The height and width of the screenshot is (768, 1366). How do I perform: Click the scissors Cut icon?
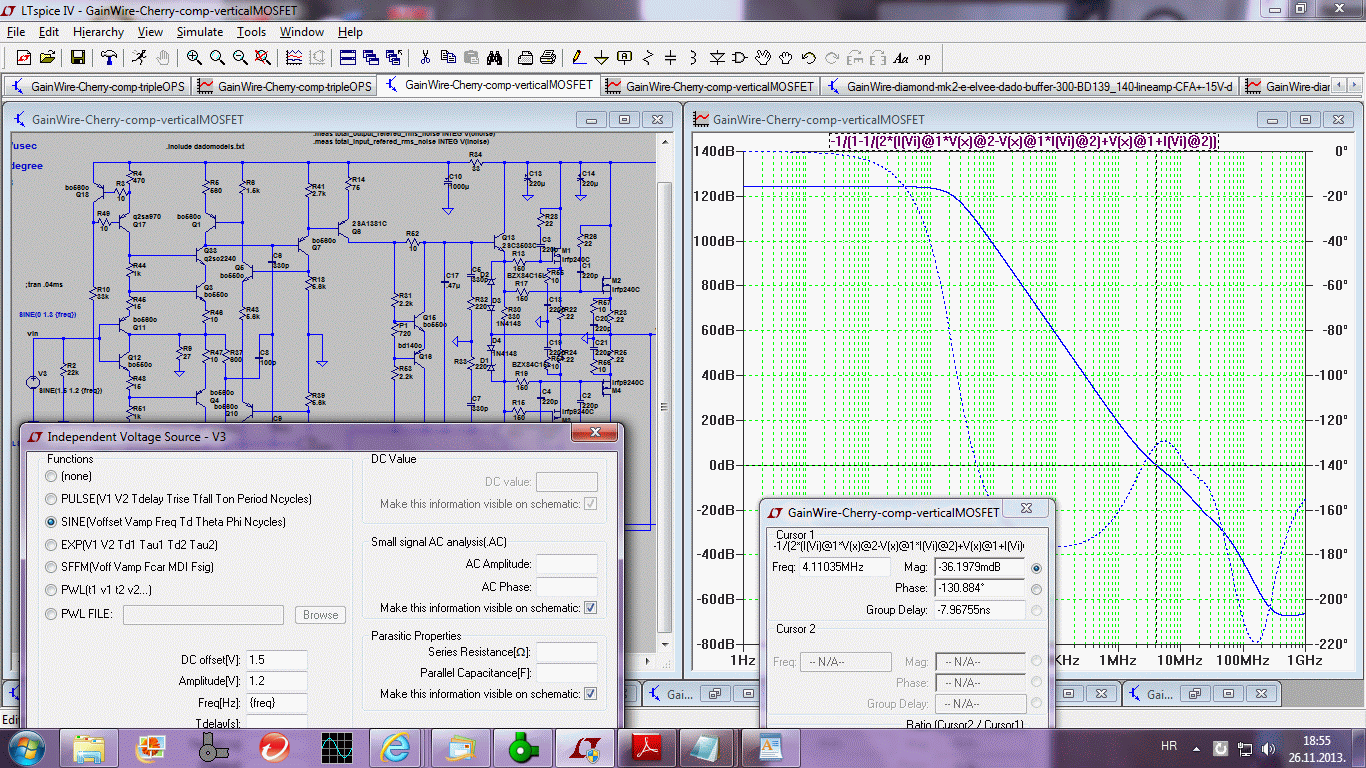tap(425, 57)
